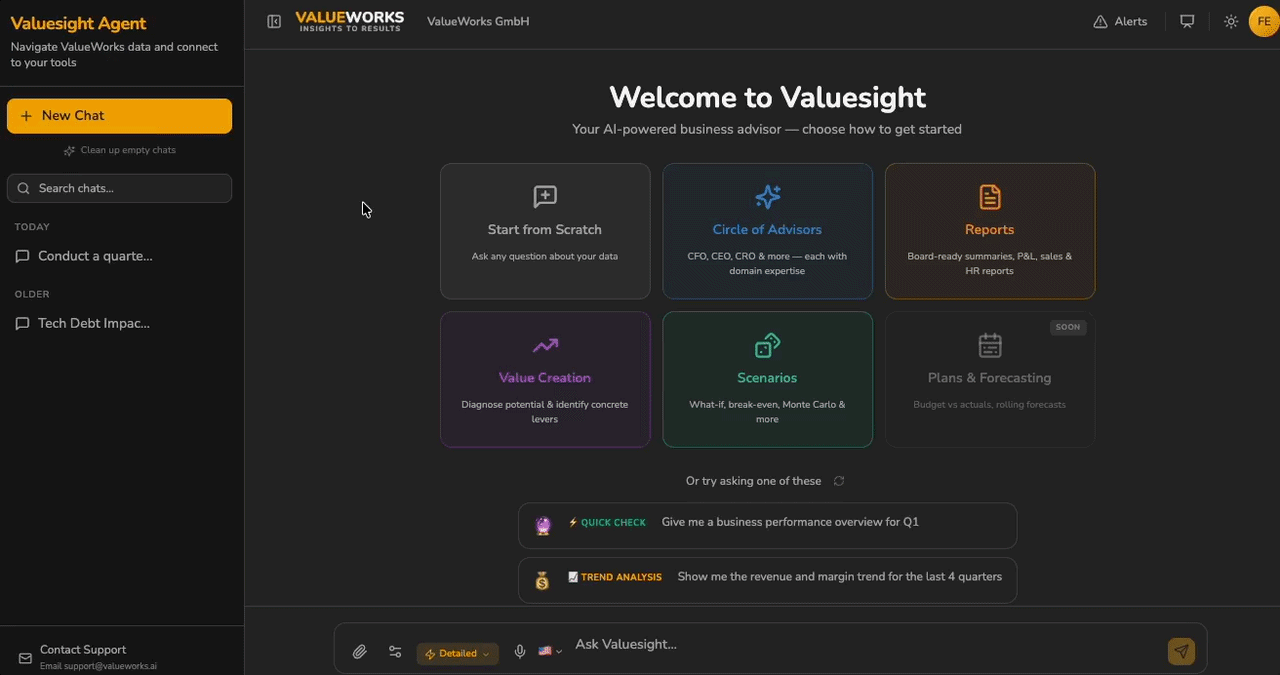Viewport: 1280px width, 675px height.
Task: Click the TODAY section label
Action: point(32,227)
